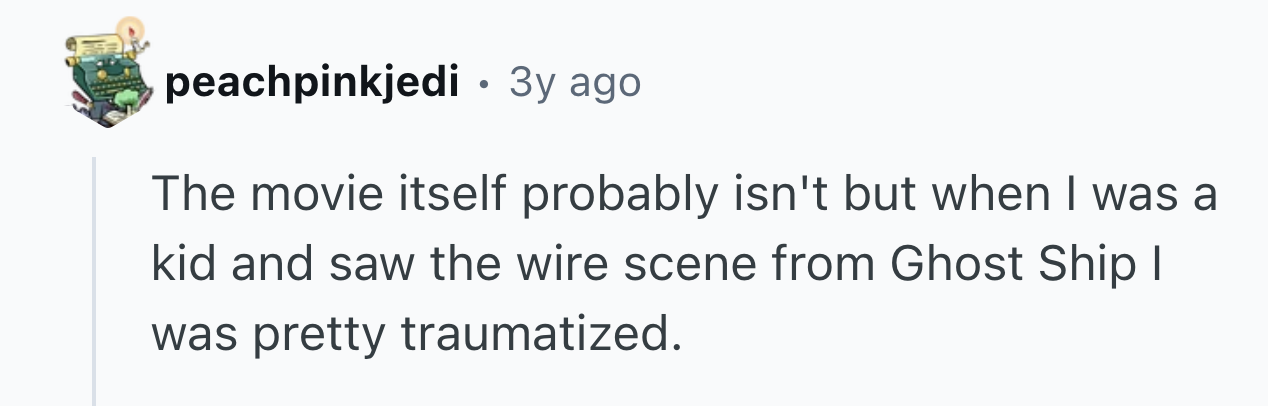
Task: Click the 3y ago timestamp
Action: 574,83
